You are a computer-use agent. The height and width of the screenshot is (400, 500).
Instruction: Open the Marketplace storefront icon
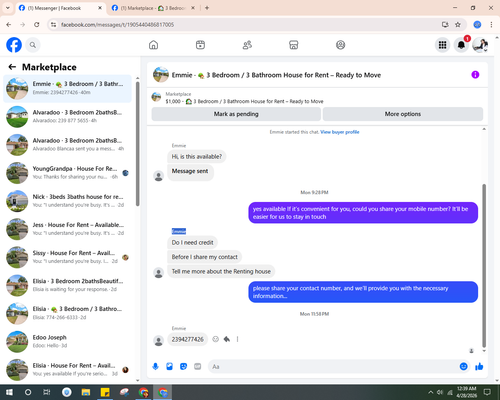coord(294,45)
